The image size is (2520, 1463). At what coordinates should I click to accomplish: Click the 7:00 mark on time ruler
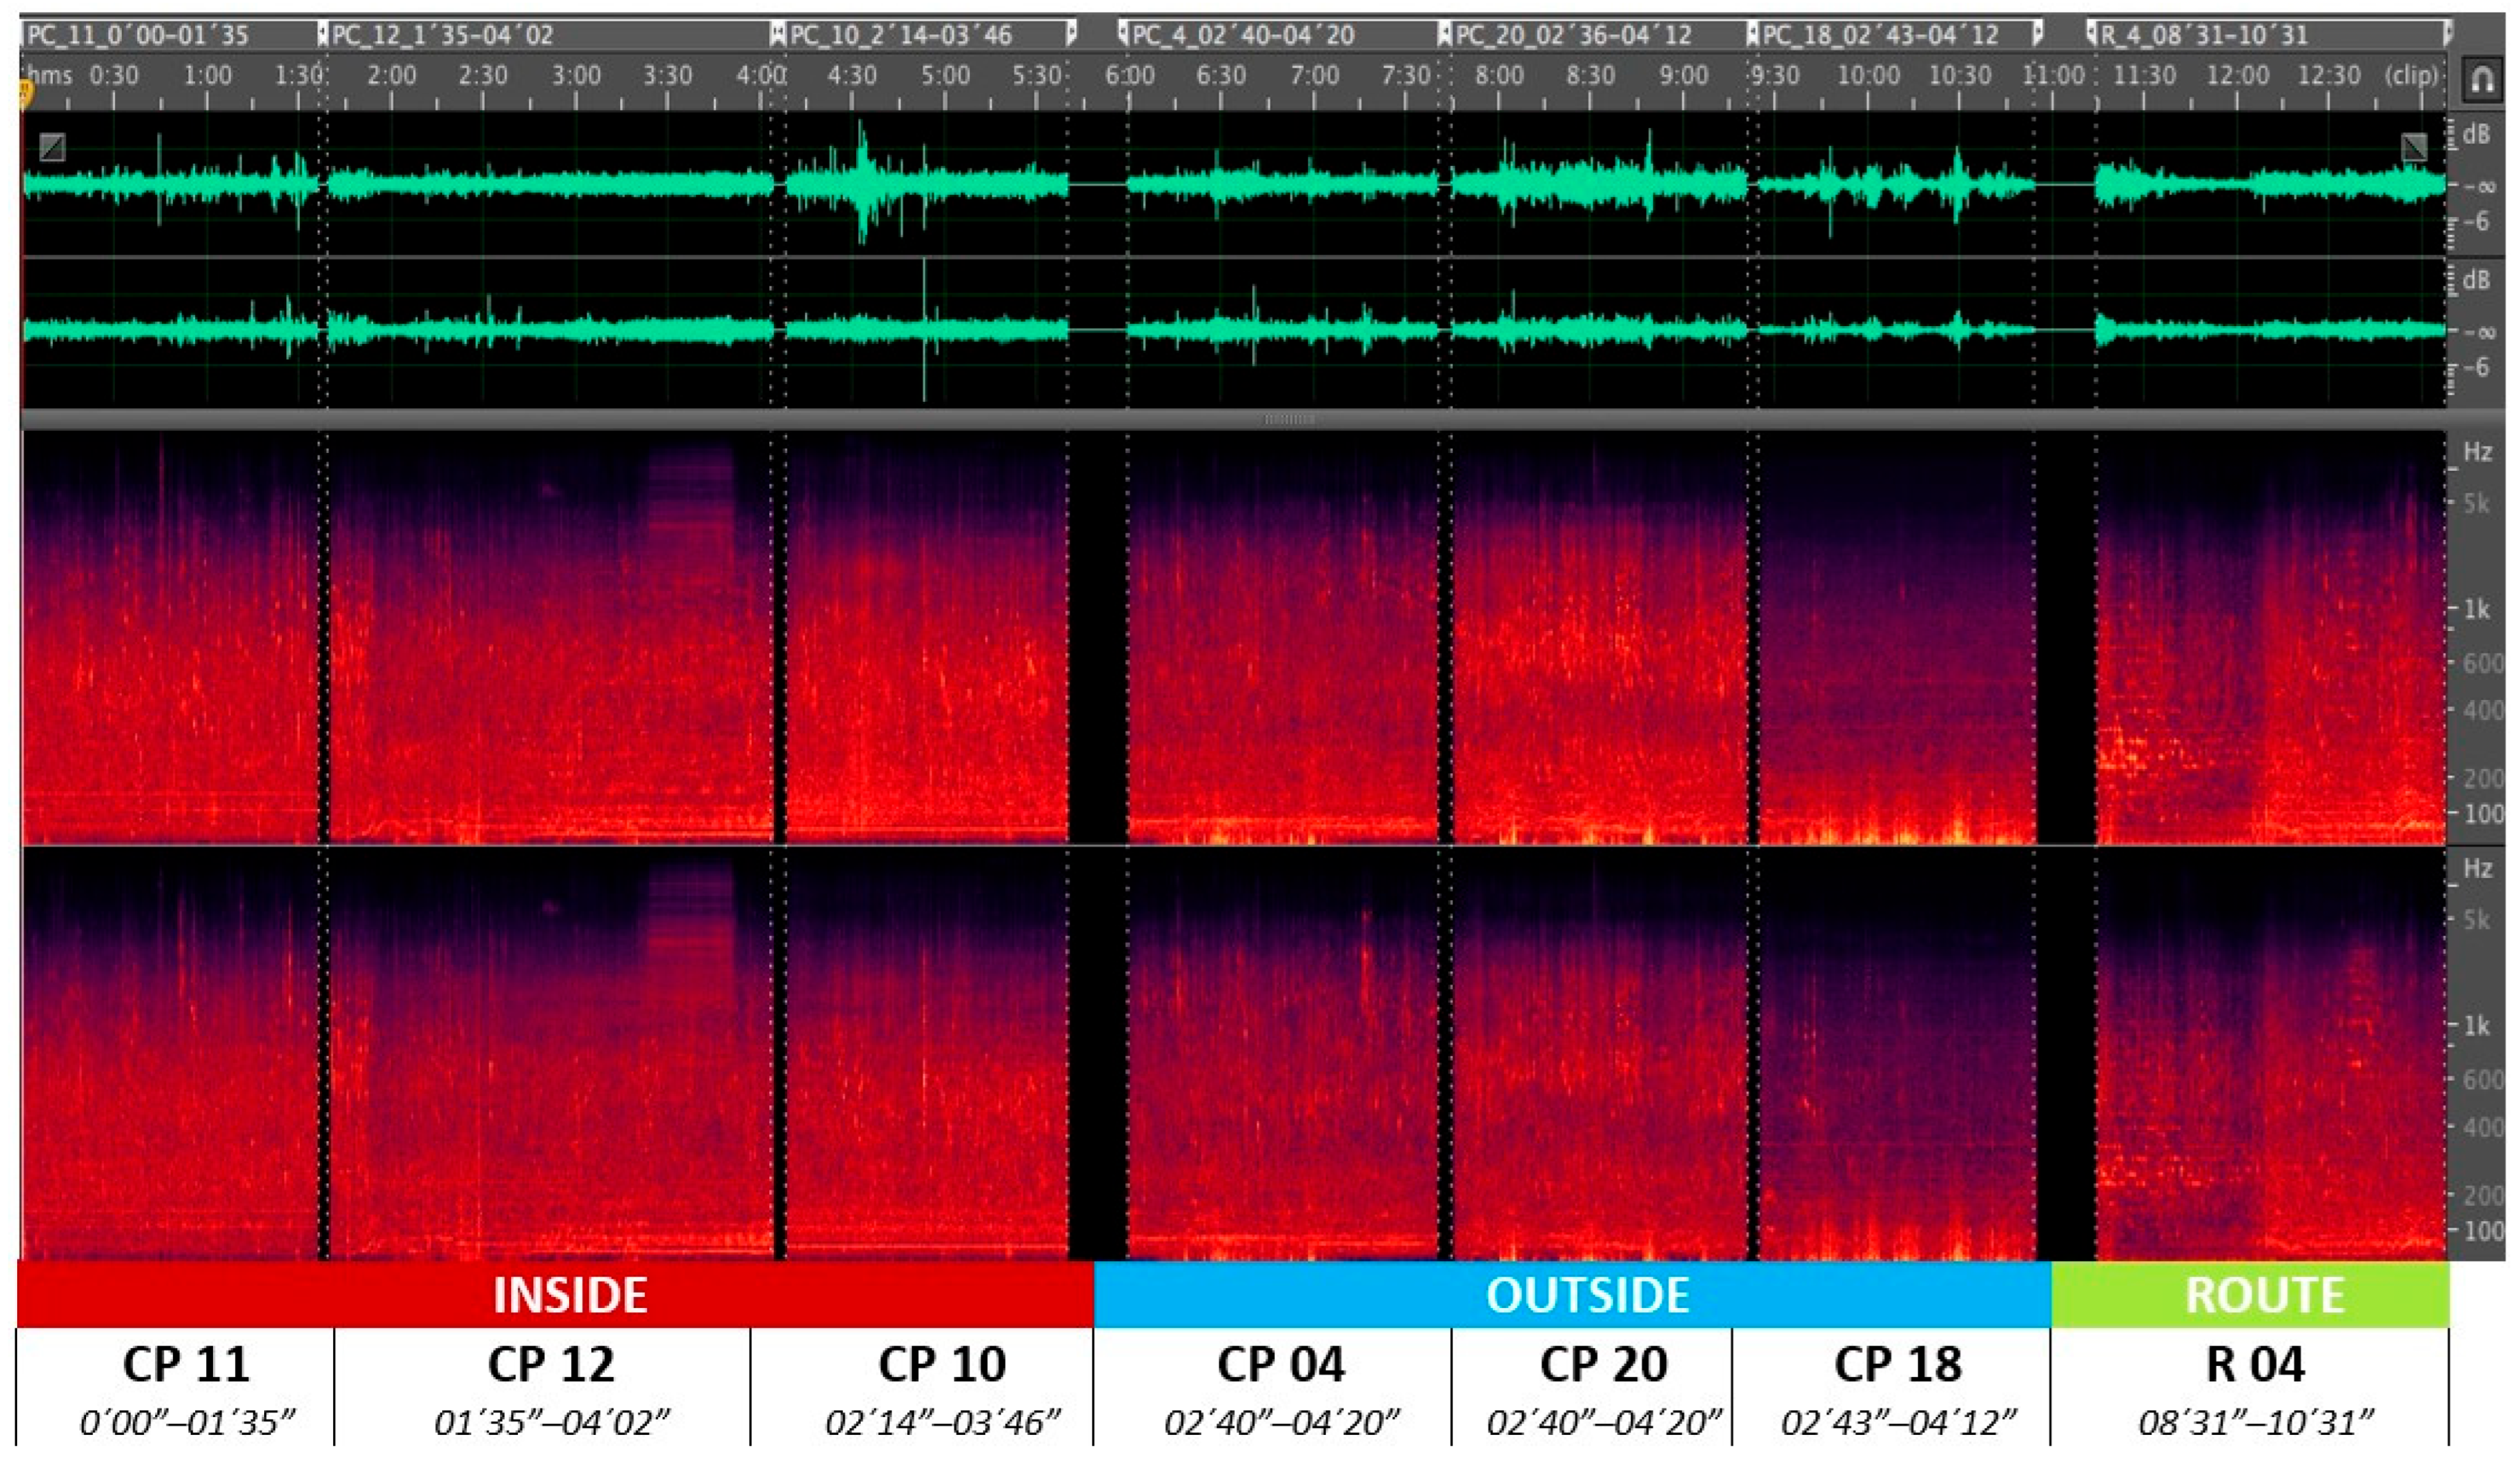pos(1314,75)
